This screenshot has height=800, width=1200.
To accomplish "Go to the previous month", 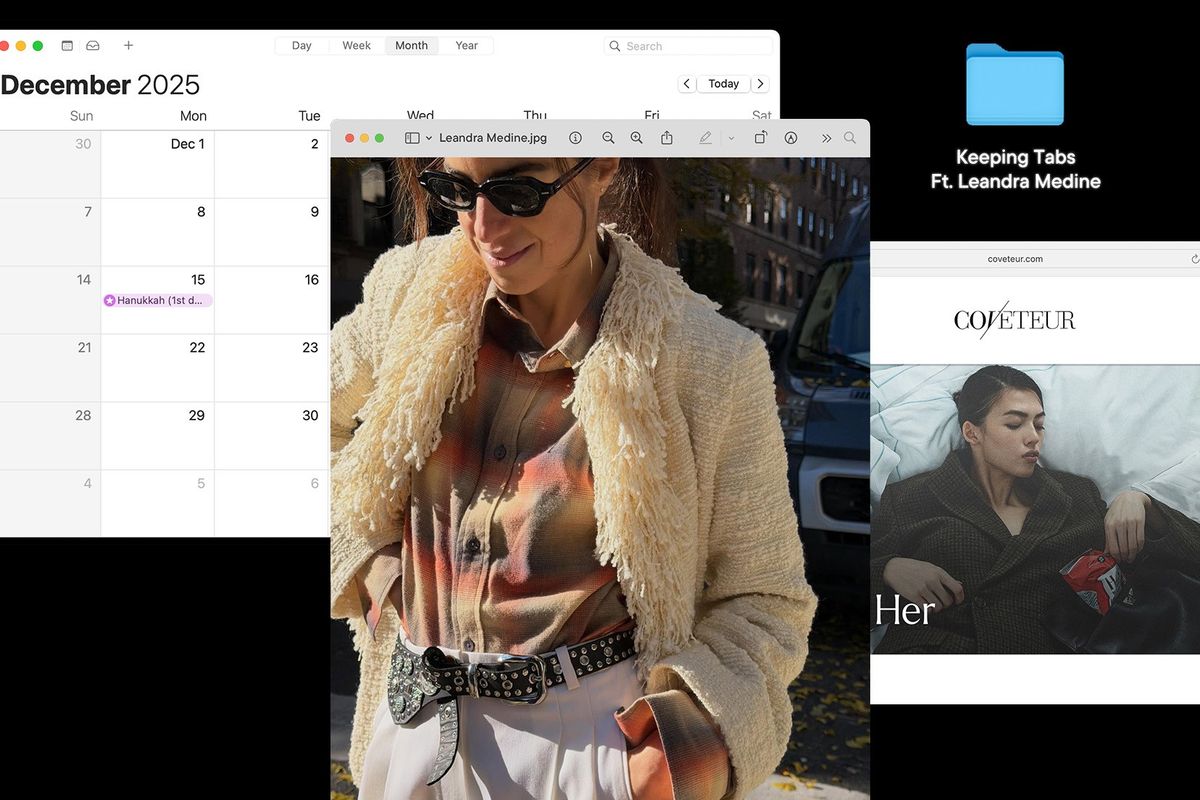I will [x=687, y=83].
